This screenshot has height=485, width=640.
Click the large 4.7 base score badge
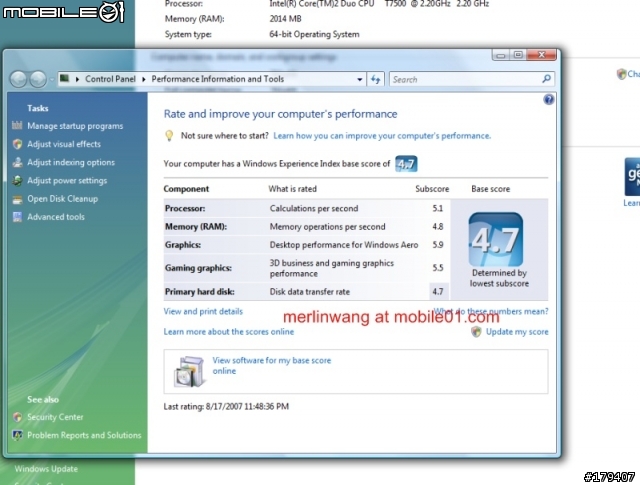(496, 240)
